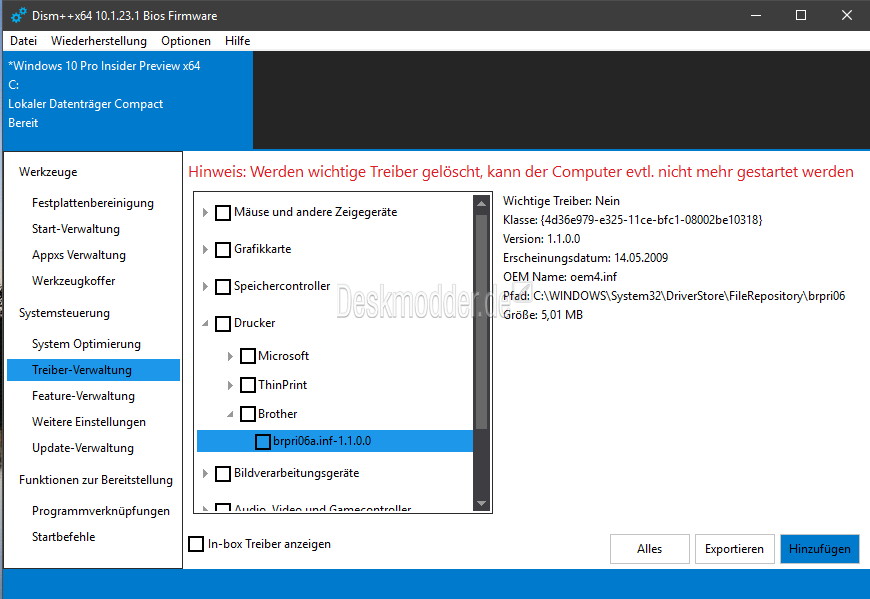Check the Grafikkarte checkbox

point(223,250)
